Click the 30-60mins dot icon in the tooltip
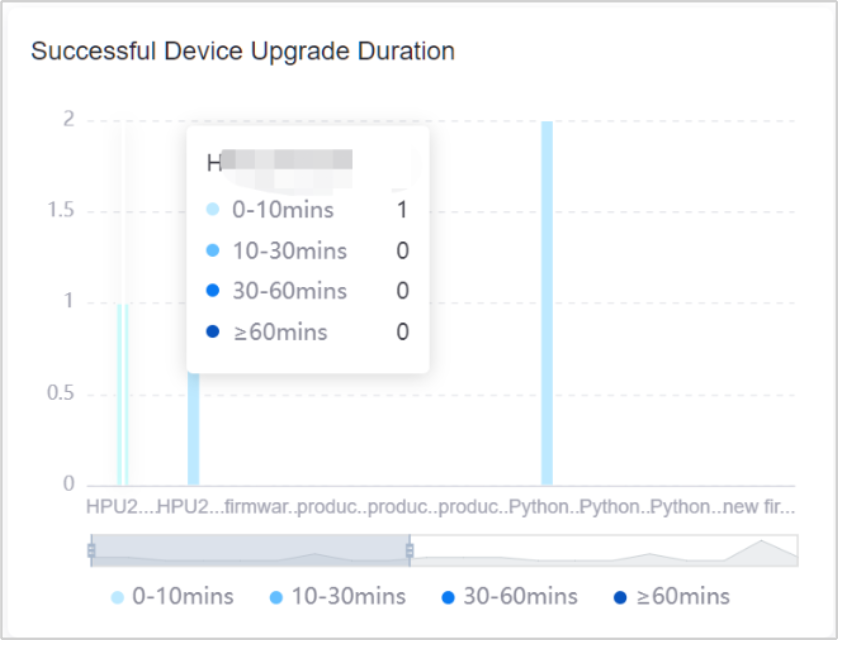 pyautogui.click(x=212, y=291)
